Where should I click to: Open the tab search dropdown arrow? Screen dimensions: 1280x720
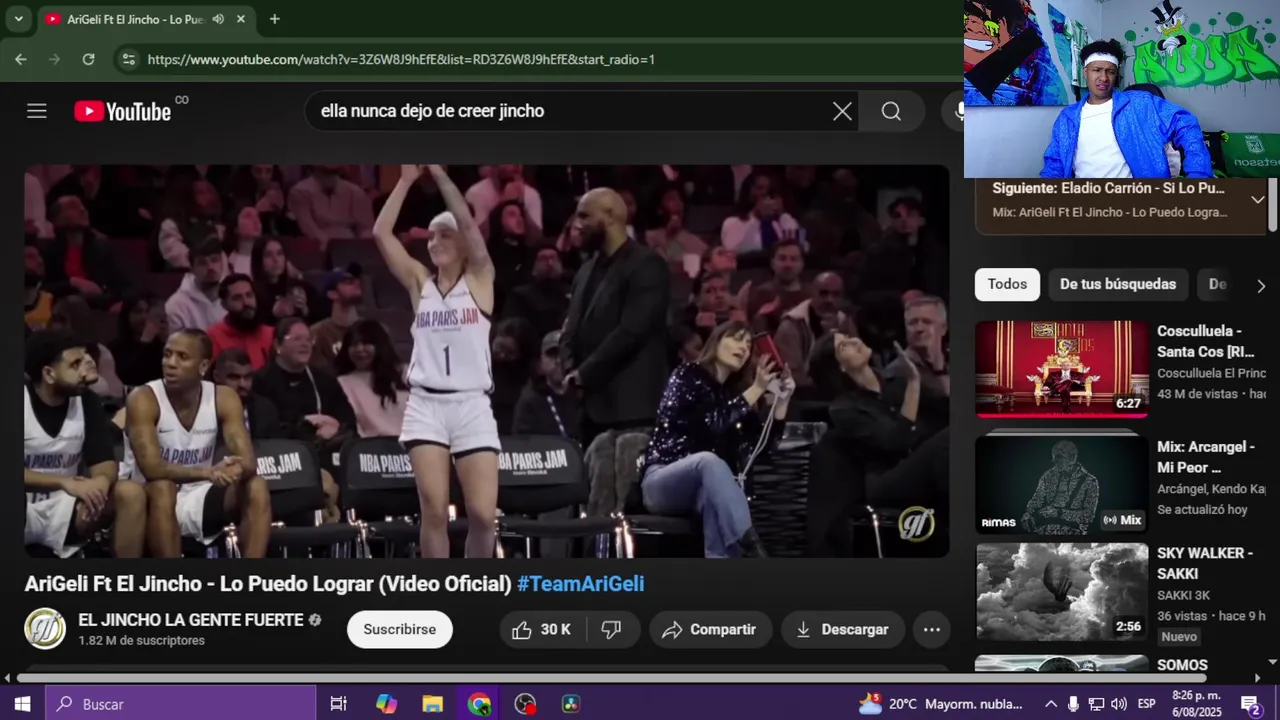tap(18, 19)
